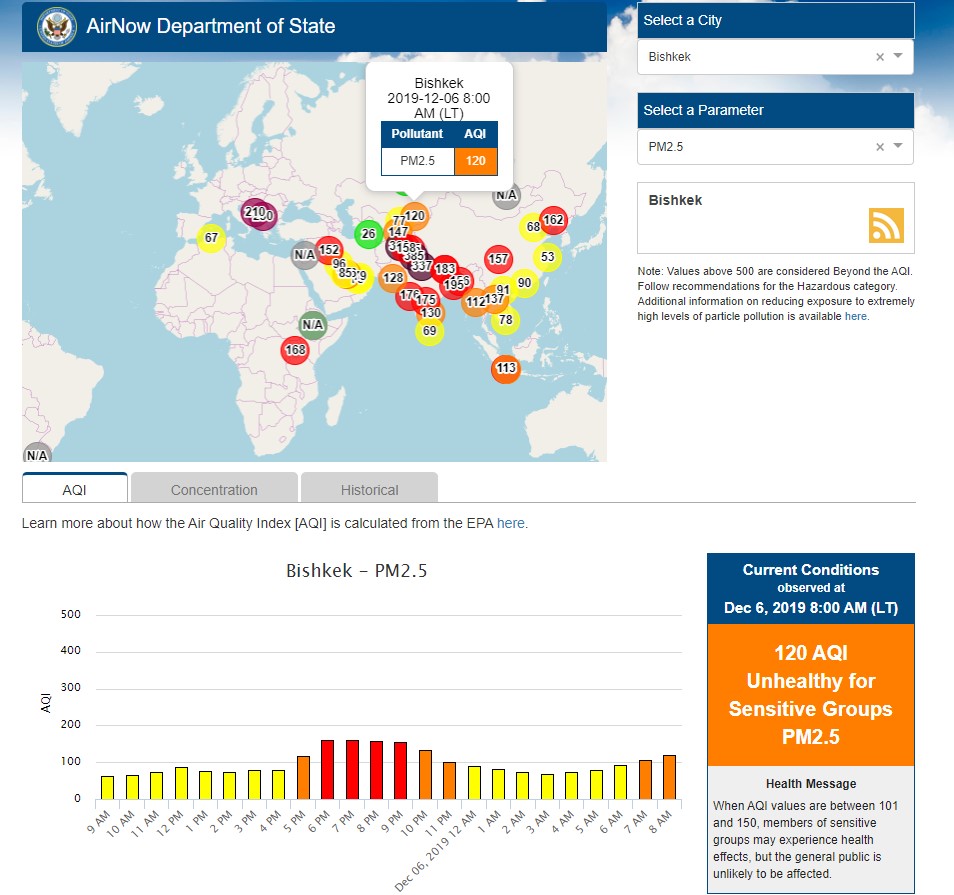Clear the Bishkek city selection
The image size is (954, 895).
pos(880,57)
